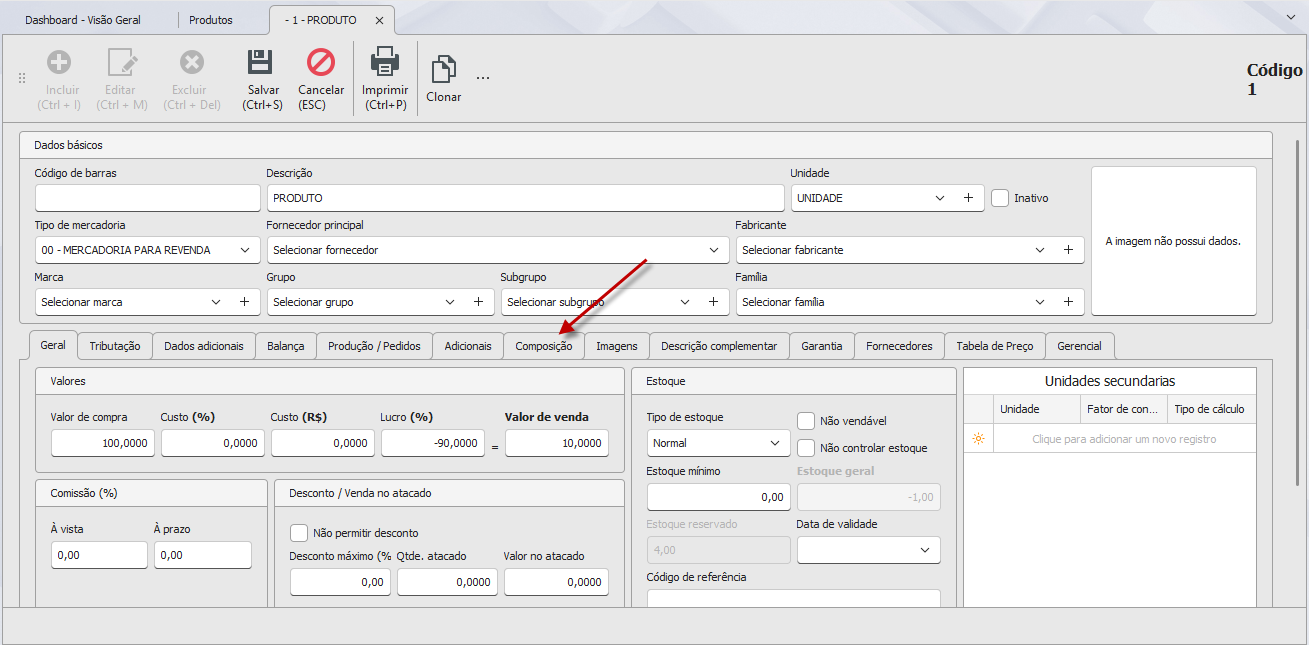The height and width of the screenshot is (645, 1309).
Task: Check Não permitir desconto option
Action: (299, 533)
